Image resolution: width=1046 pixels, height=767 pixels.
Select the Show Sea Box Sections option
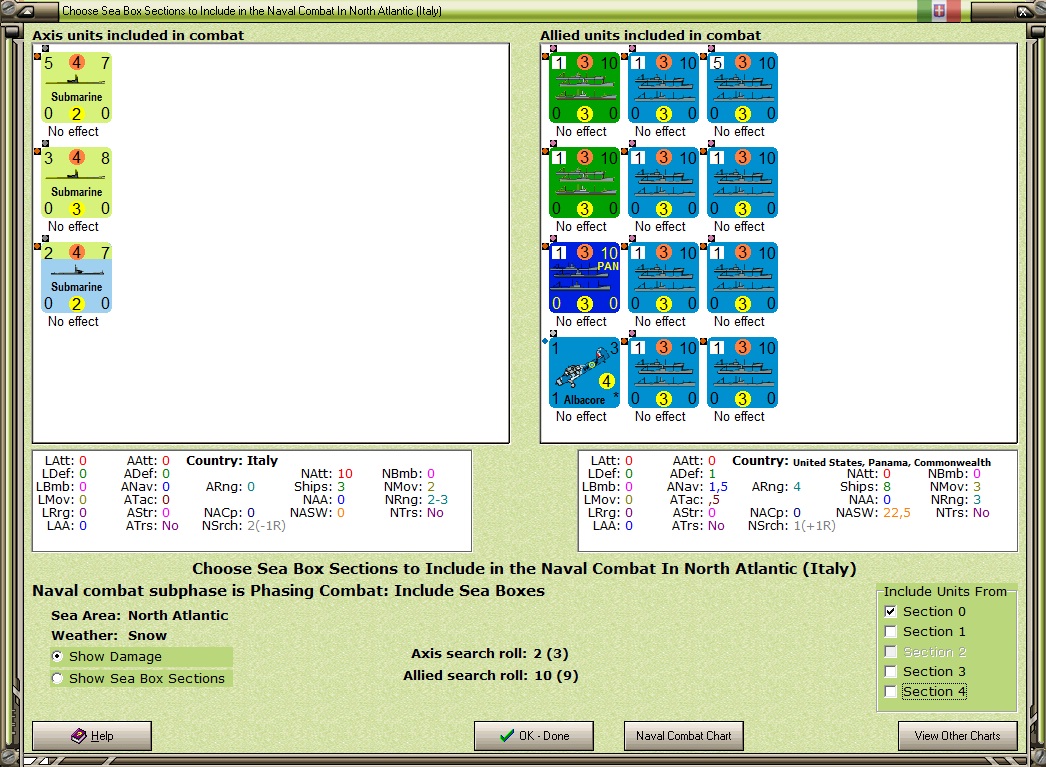pos(57,678)
